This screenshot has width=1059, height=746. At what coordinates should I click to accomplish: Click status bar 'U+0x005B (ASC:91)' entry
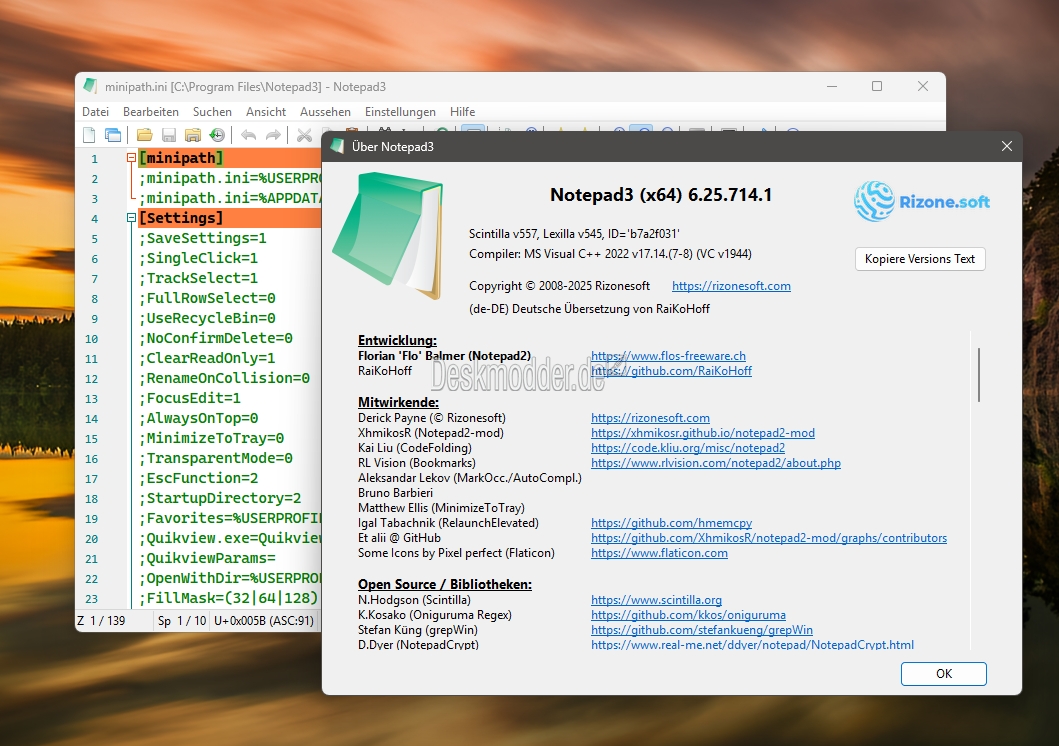[x=264, y=620]
